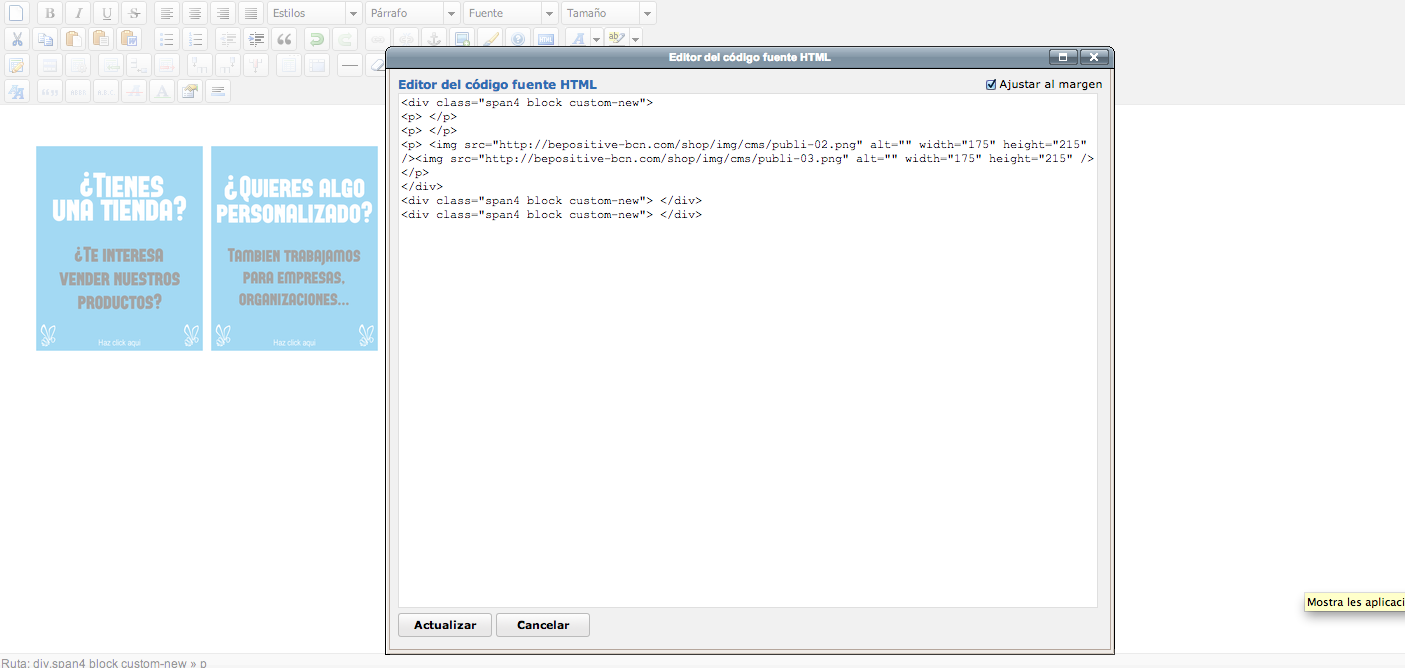Select the '¿Quieres algo personalizado?' image
This screenshot has height=668, width=1405.
click(294, 248)
